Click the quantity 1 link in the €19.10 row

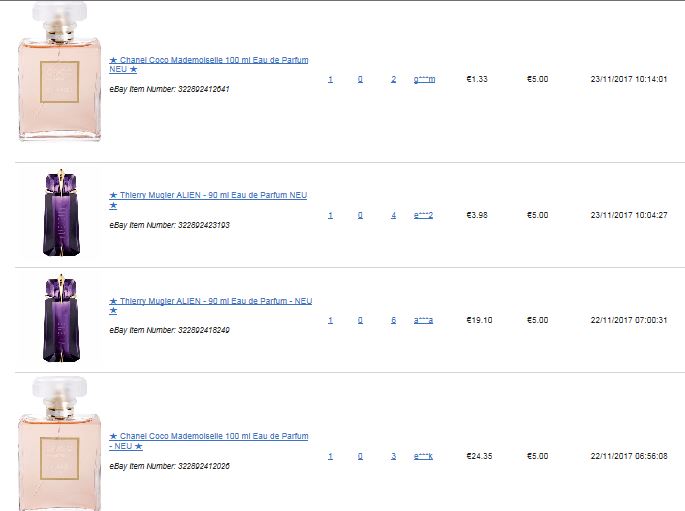pyautogui.click(x=330, y=320)
